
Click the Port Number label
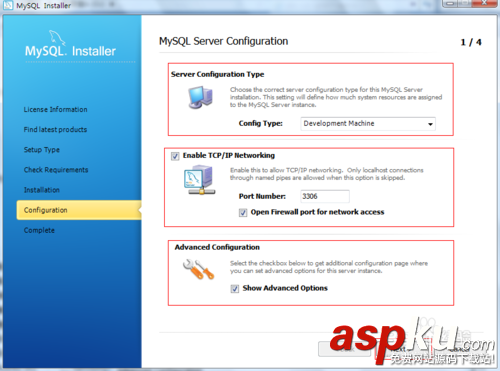tap(262, 196)
